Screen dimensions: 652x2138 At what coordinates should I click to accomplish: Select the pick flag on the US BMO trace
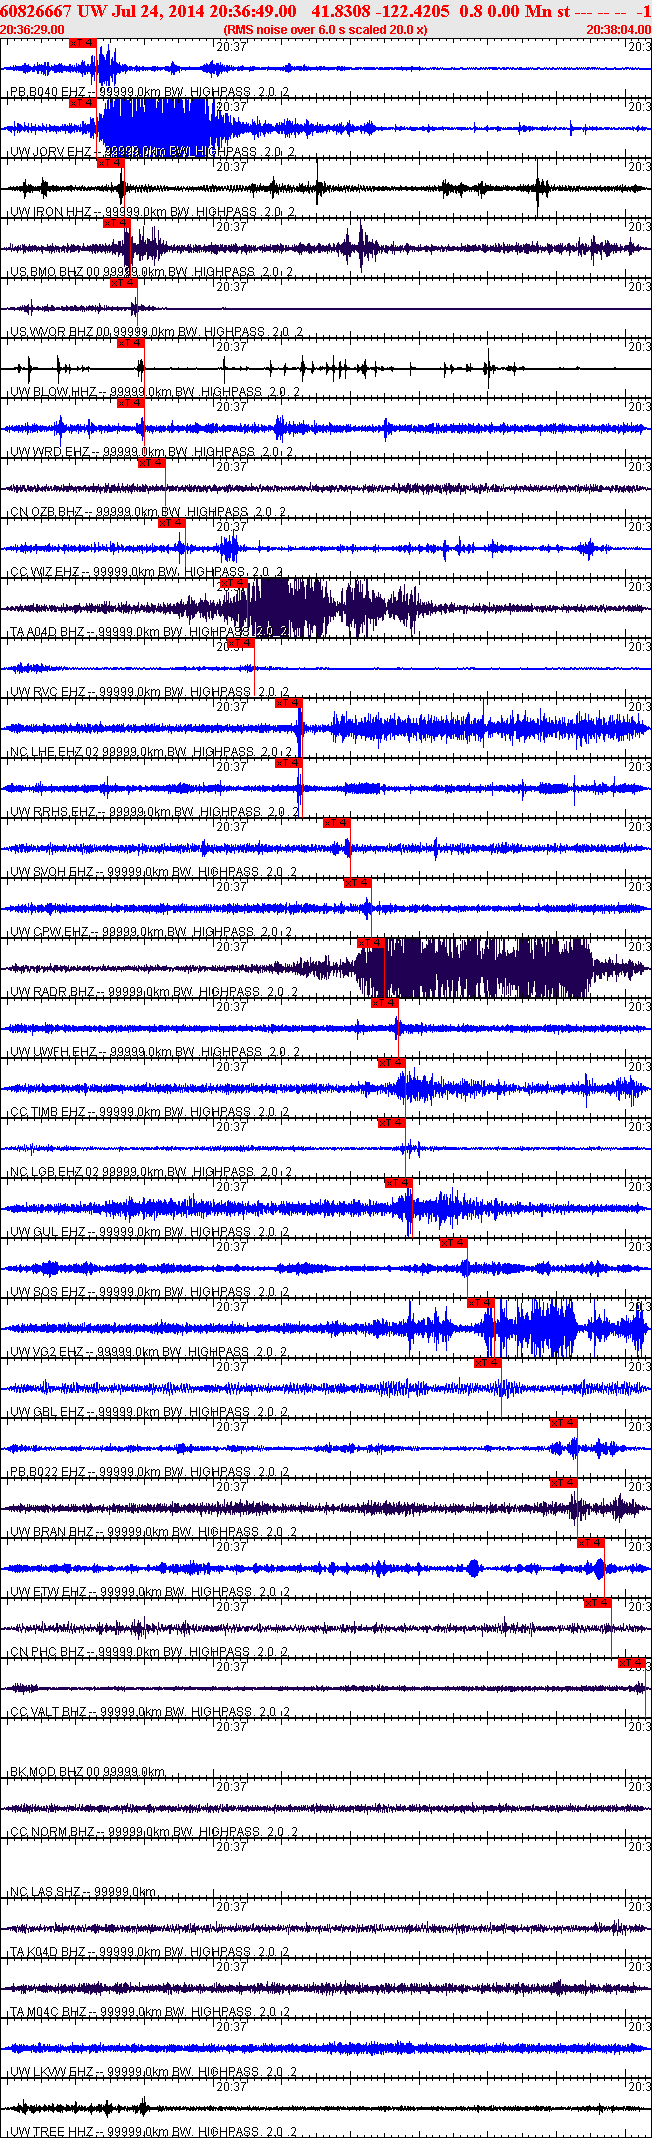pos(118,223)
